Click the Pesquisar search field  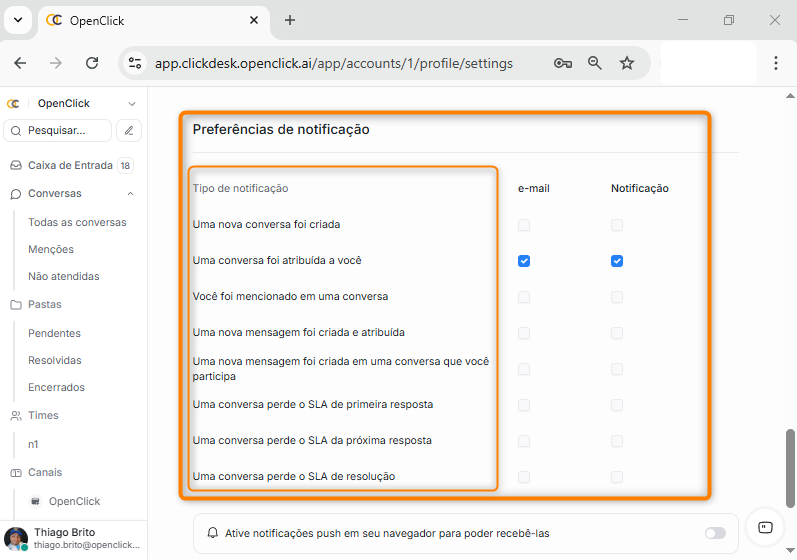tap(58, 130)
